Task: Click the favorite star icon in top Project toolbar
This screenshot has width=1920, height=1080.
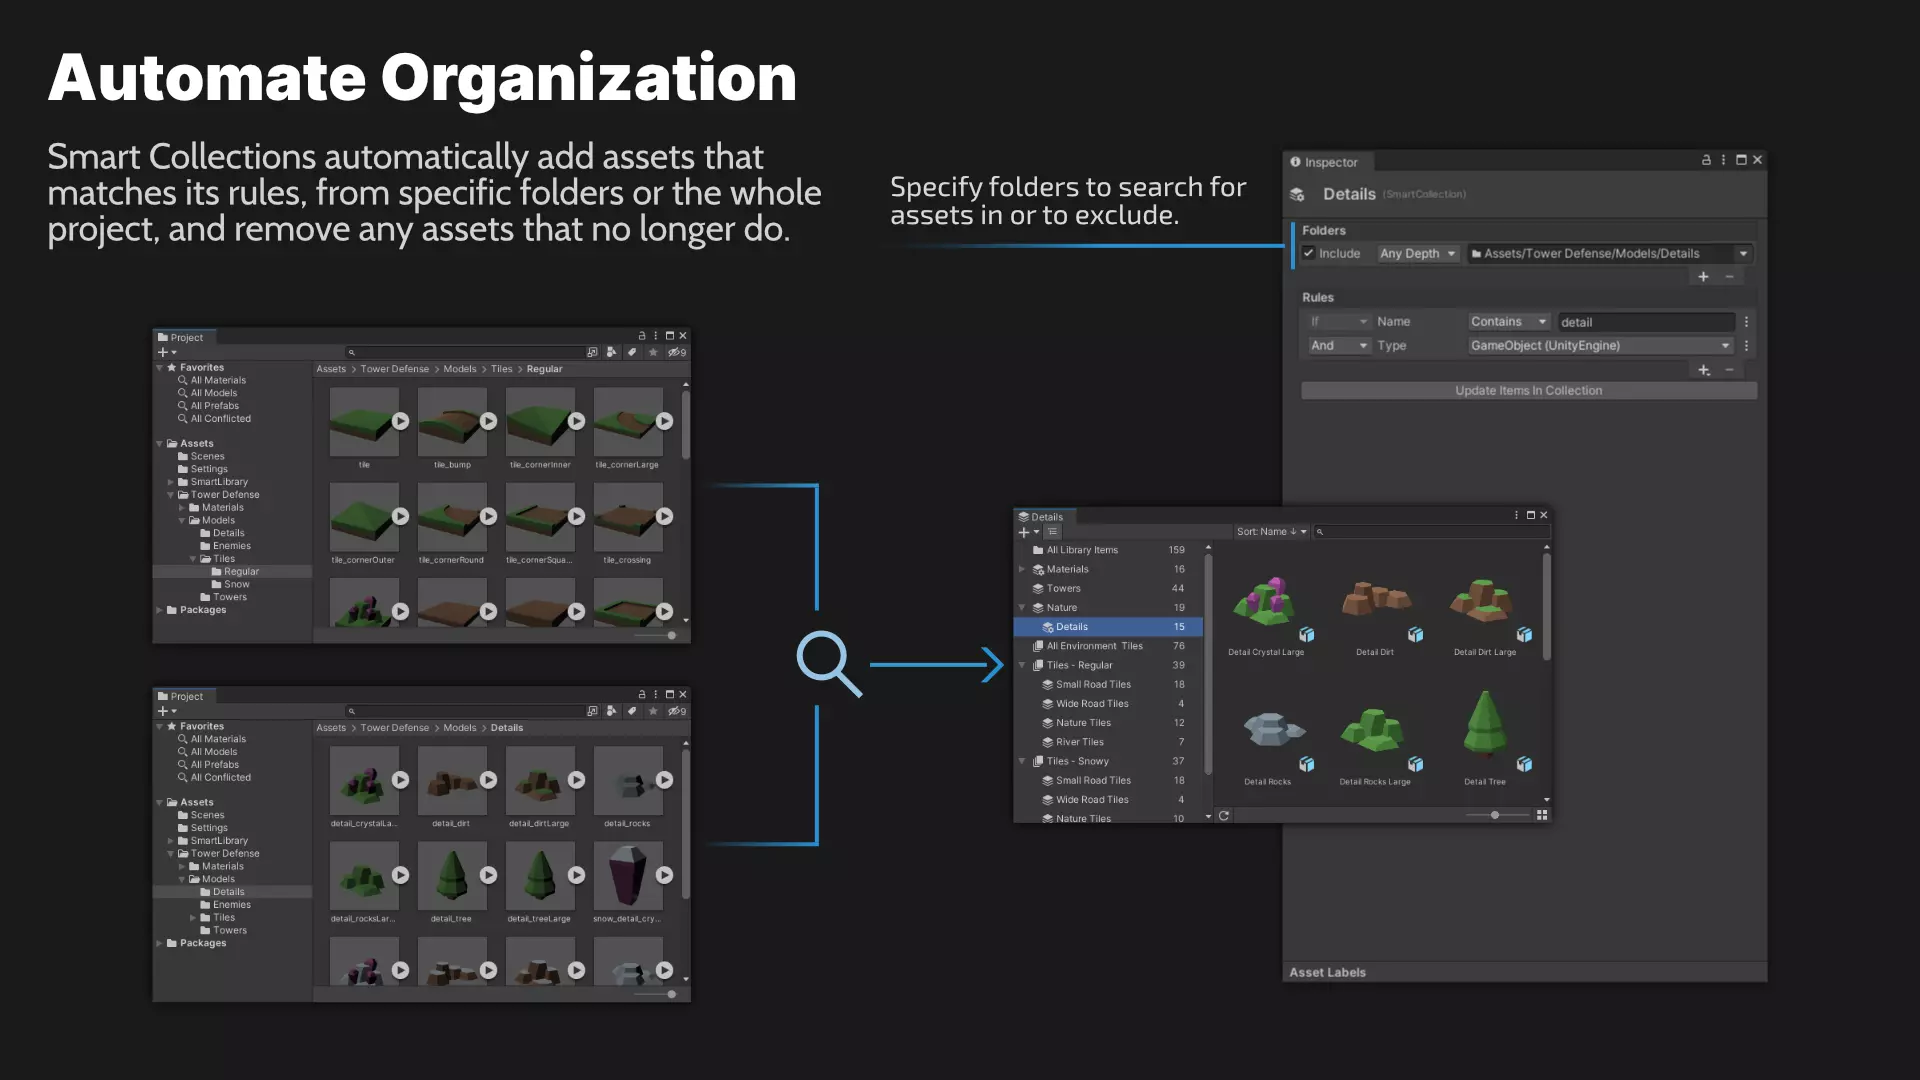Action: [x=653, y=352]
